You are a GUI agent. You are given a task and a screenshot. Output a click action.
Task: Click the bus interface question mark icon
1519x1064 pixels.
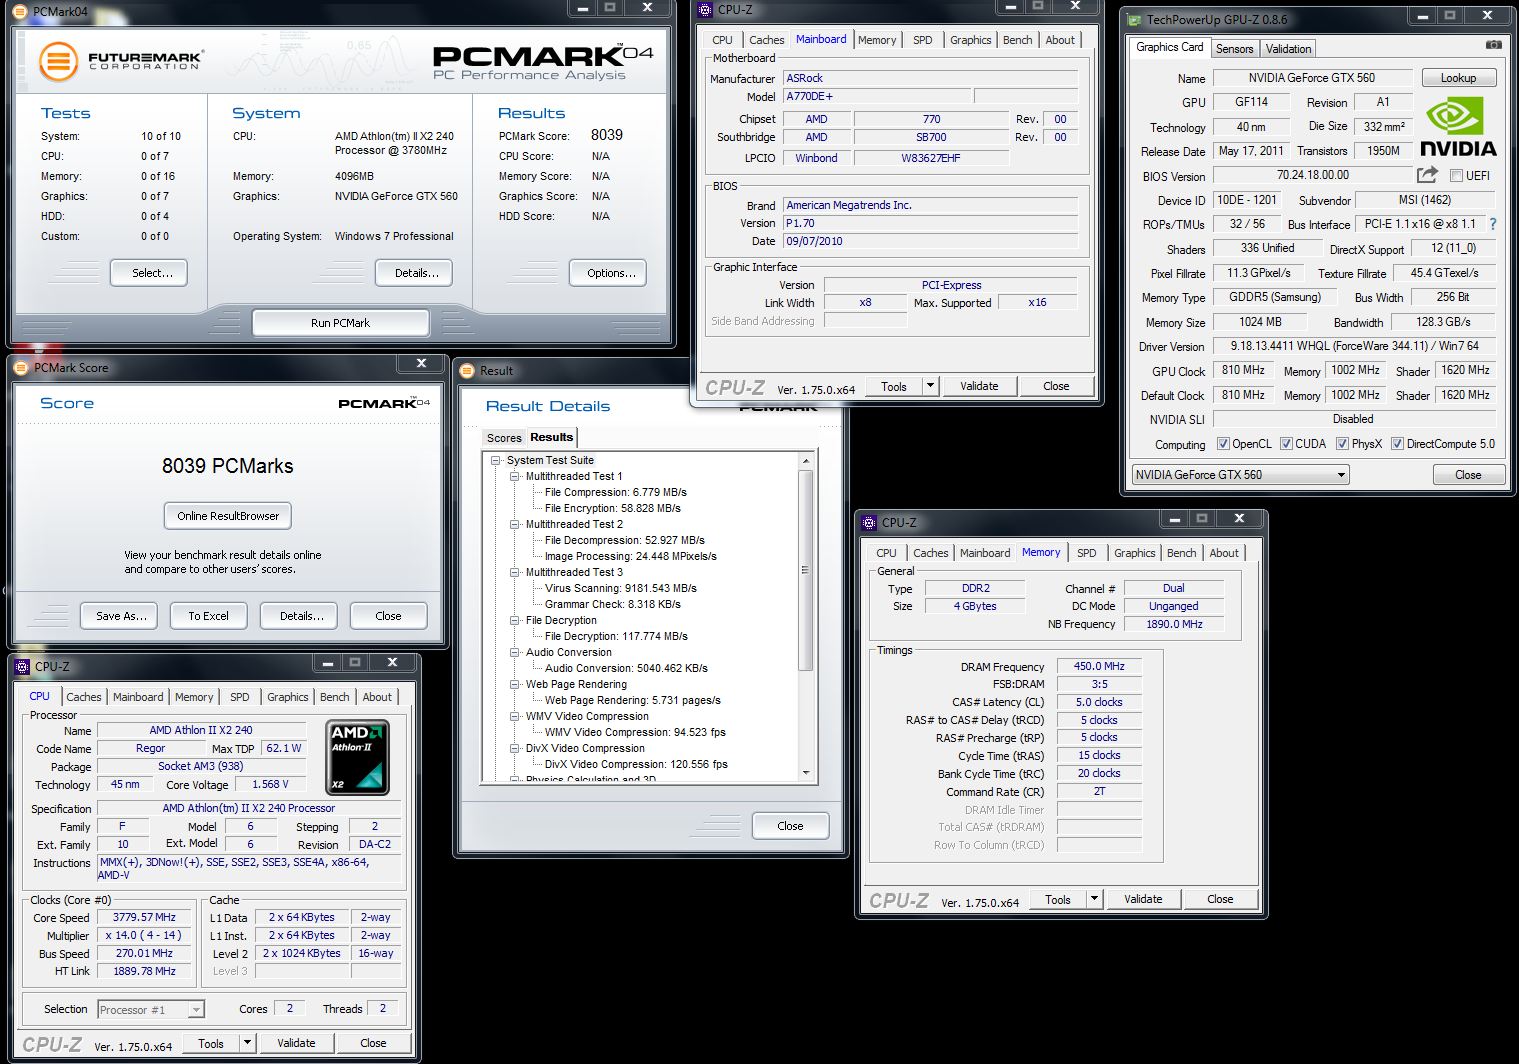(1493, 224)
